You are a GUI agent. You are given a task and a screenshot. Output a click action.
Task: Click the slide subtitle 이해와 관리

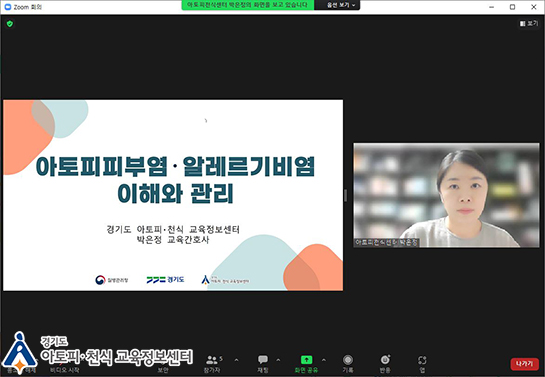click(176, 194)
